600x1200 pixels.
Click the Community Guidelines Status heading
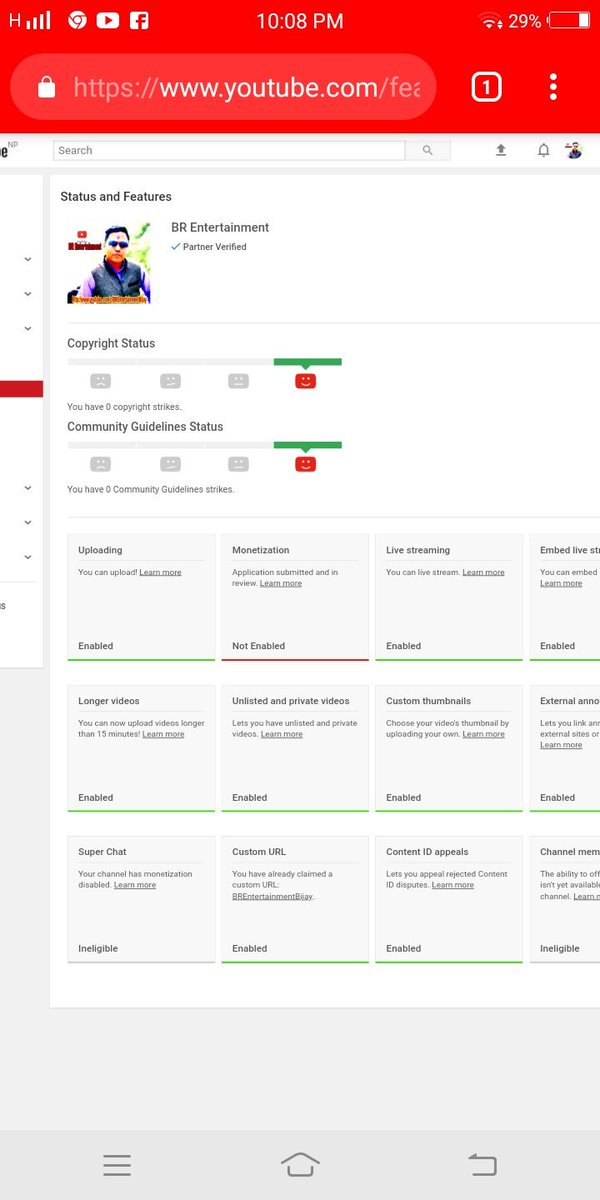pyautogui.click(x=145, y=427)
